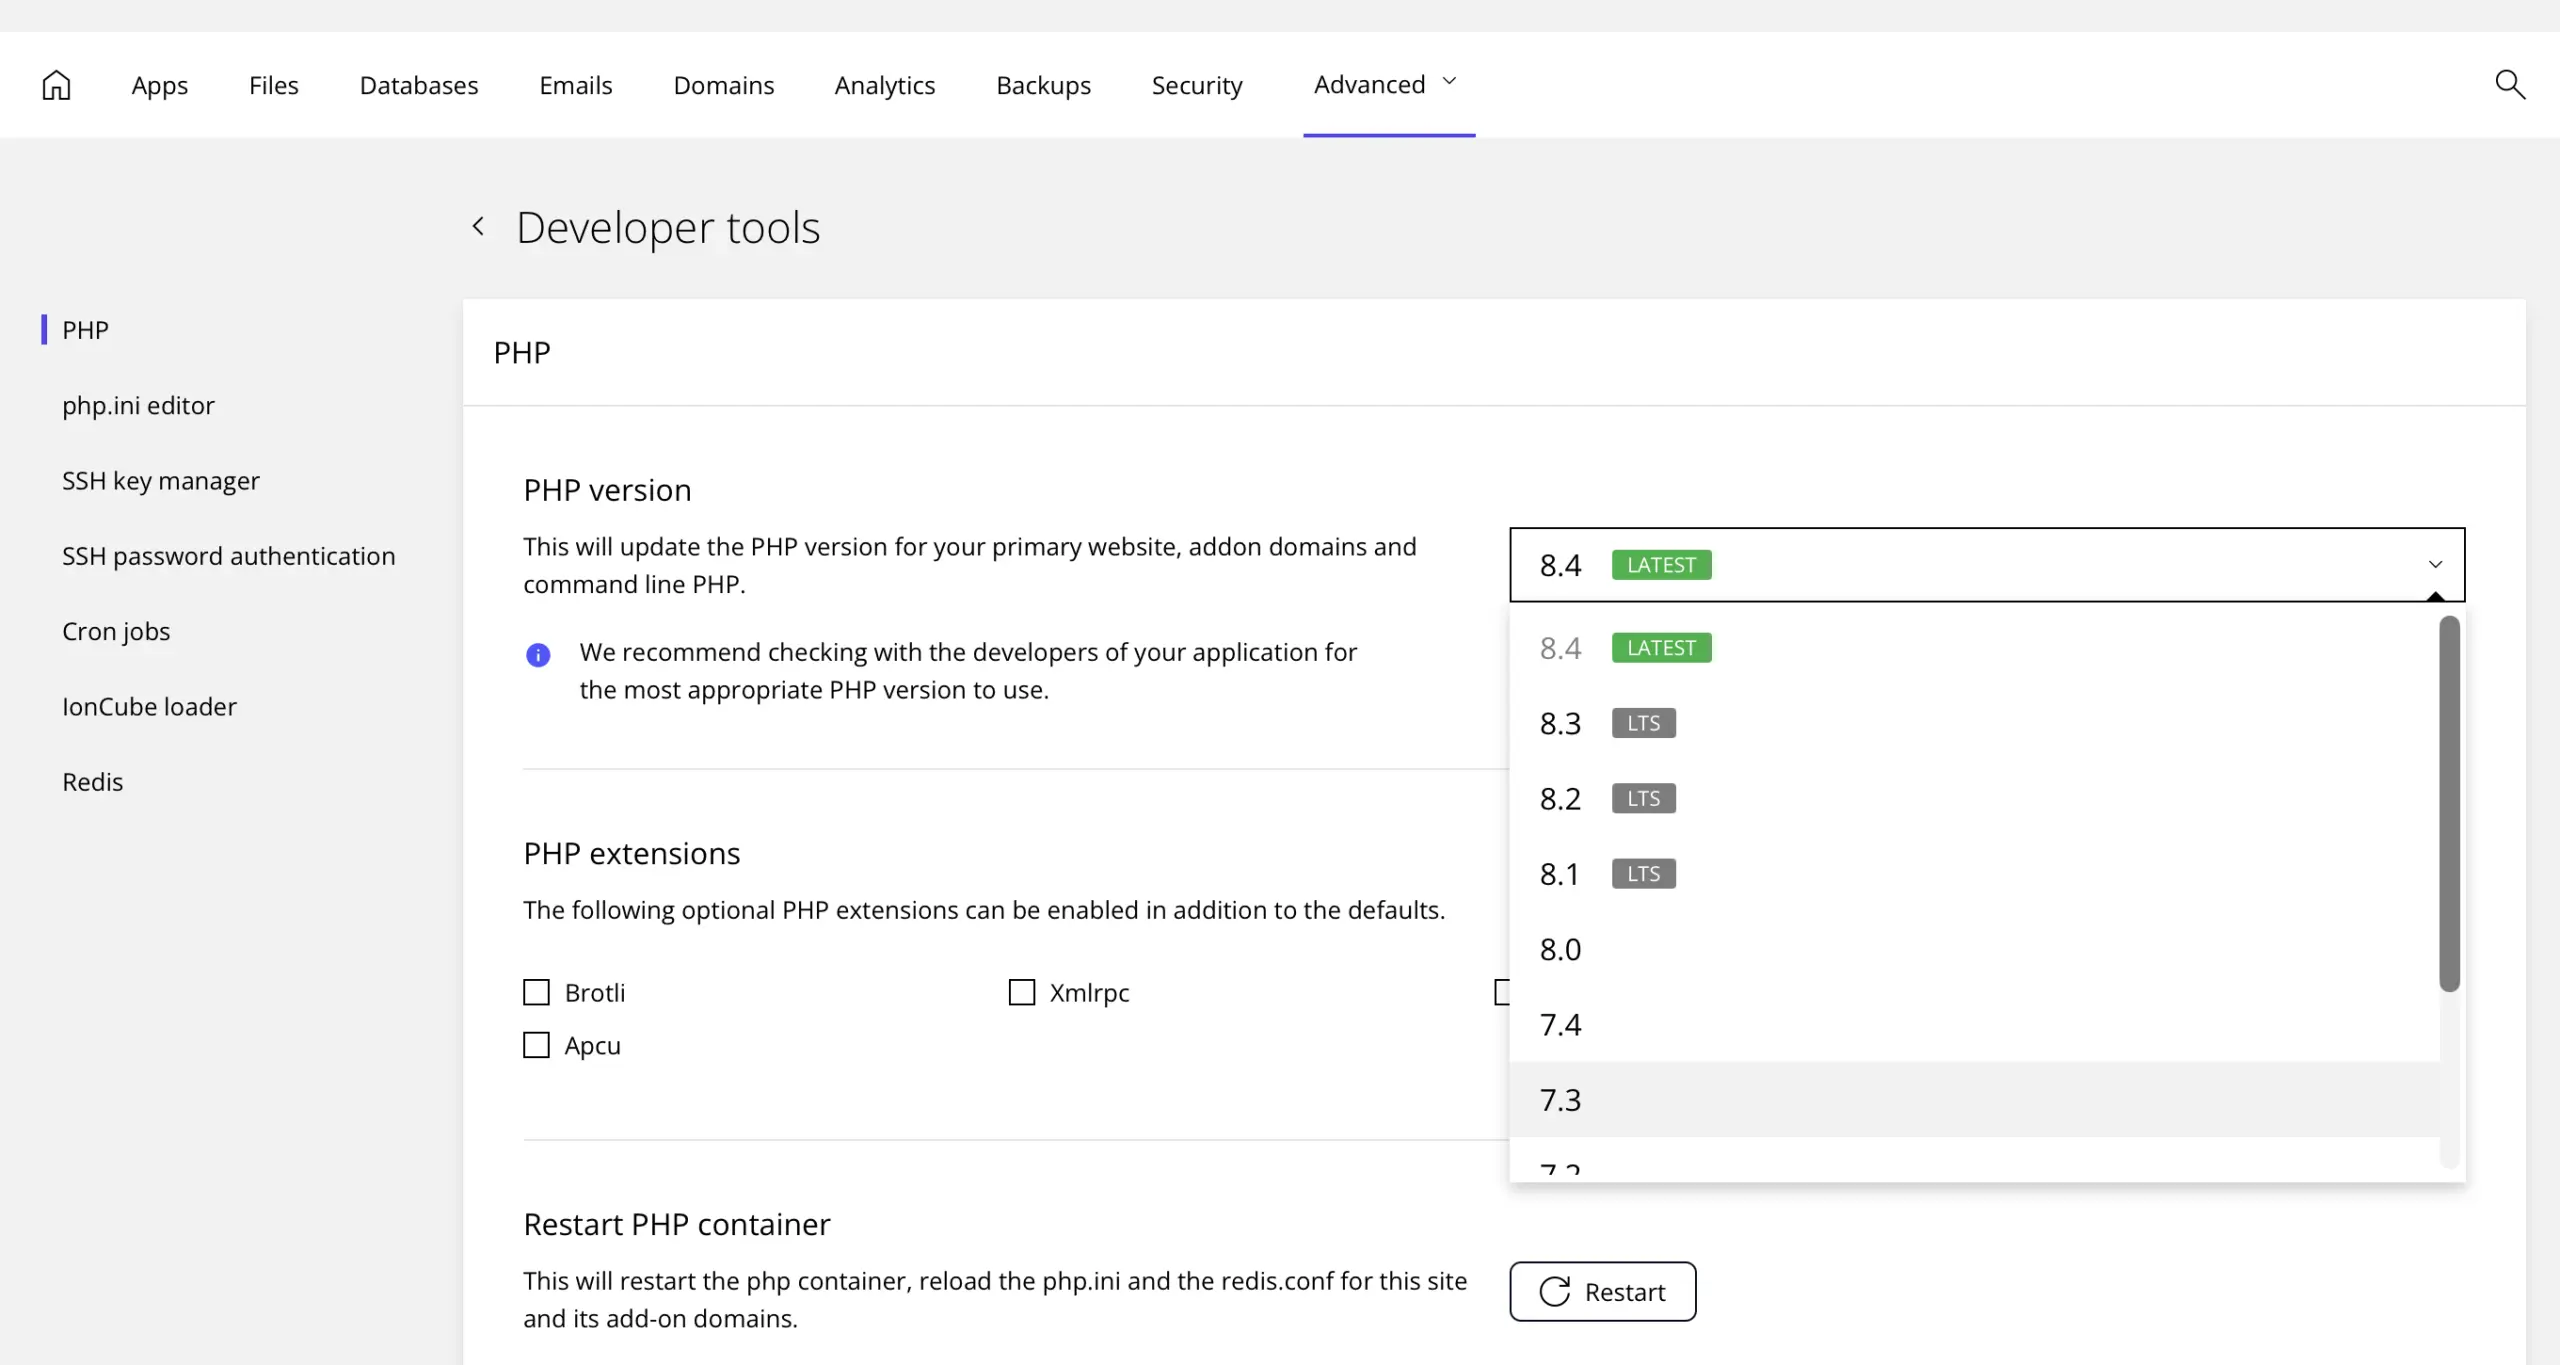The width and height of the screenshot is (2560, 1365).
Task: Go to the Security tab
Action: tap(1197, 85)
